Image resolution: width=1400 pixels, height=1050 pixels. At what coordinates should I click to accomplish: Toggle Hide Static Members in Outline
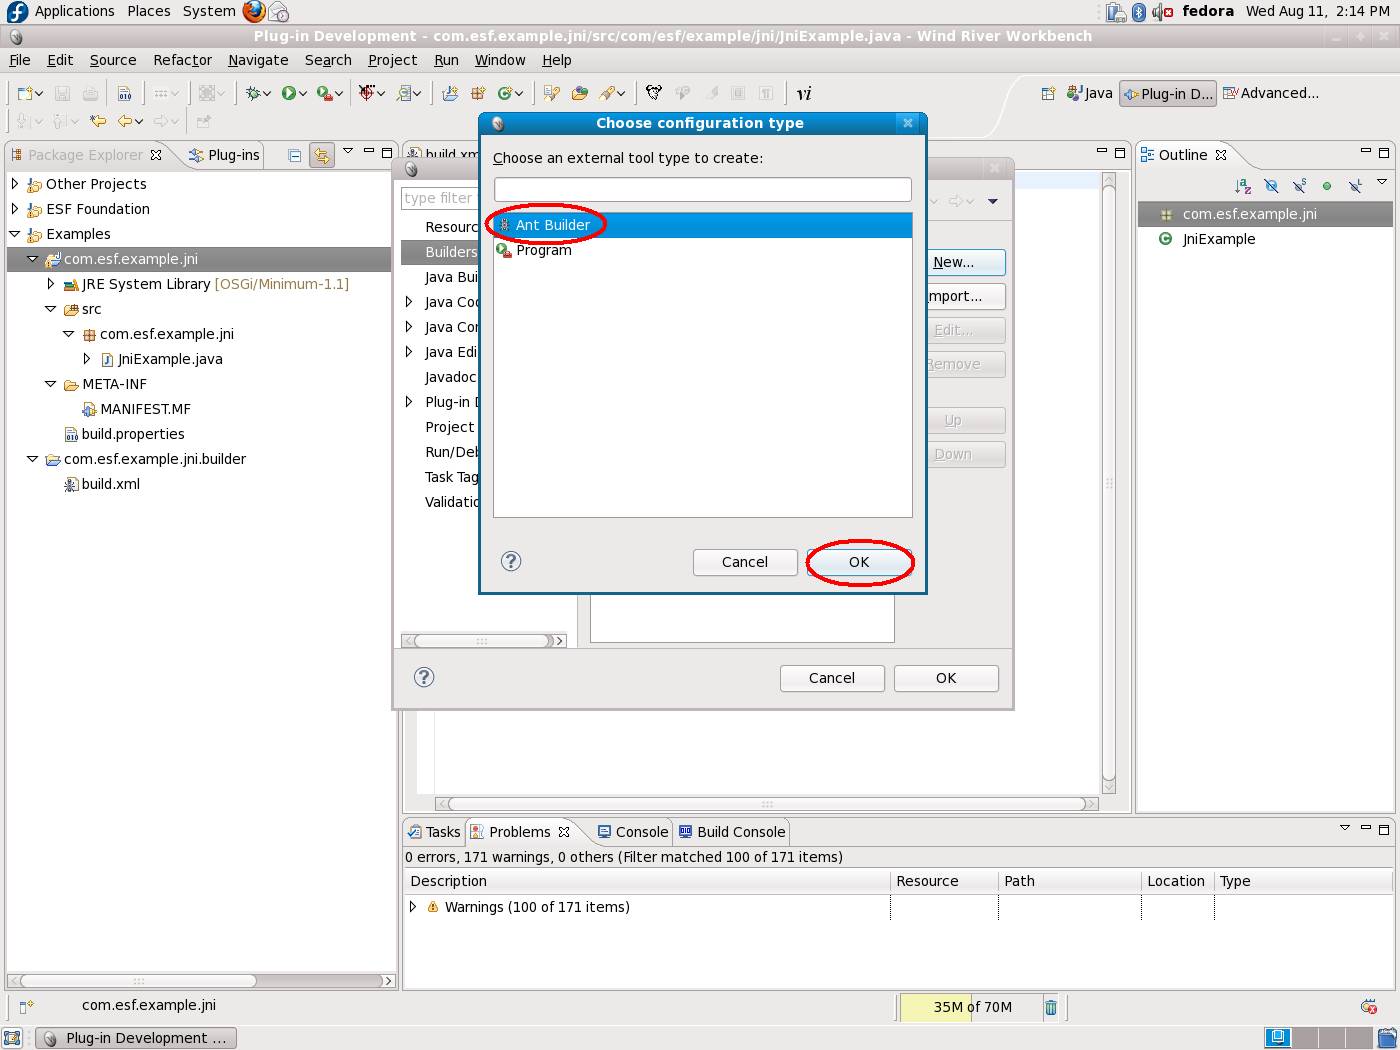tap(1299, 186)
